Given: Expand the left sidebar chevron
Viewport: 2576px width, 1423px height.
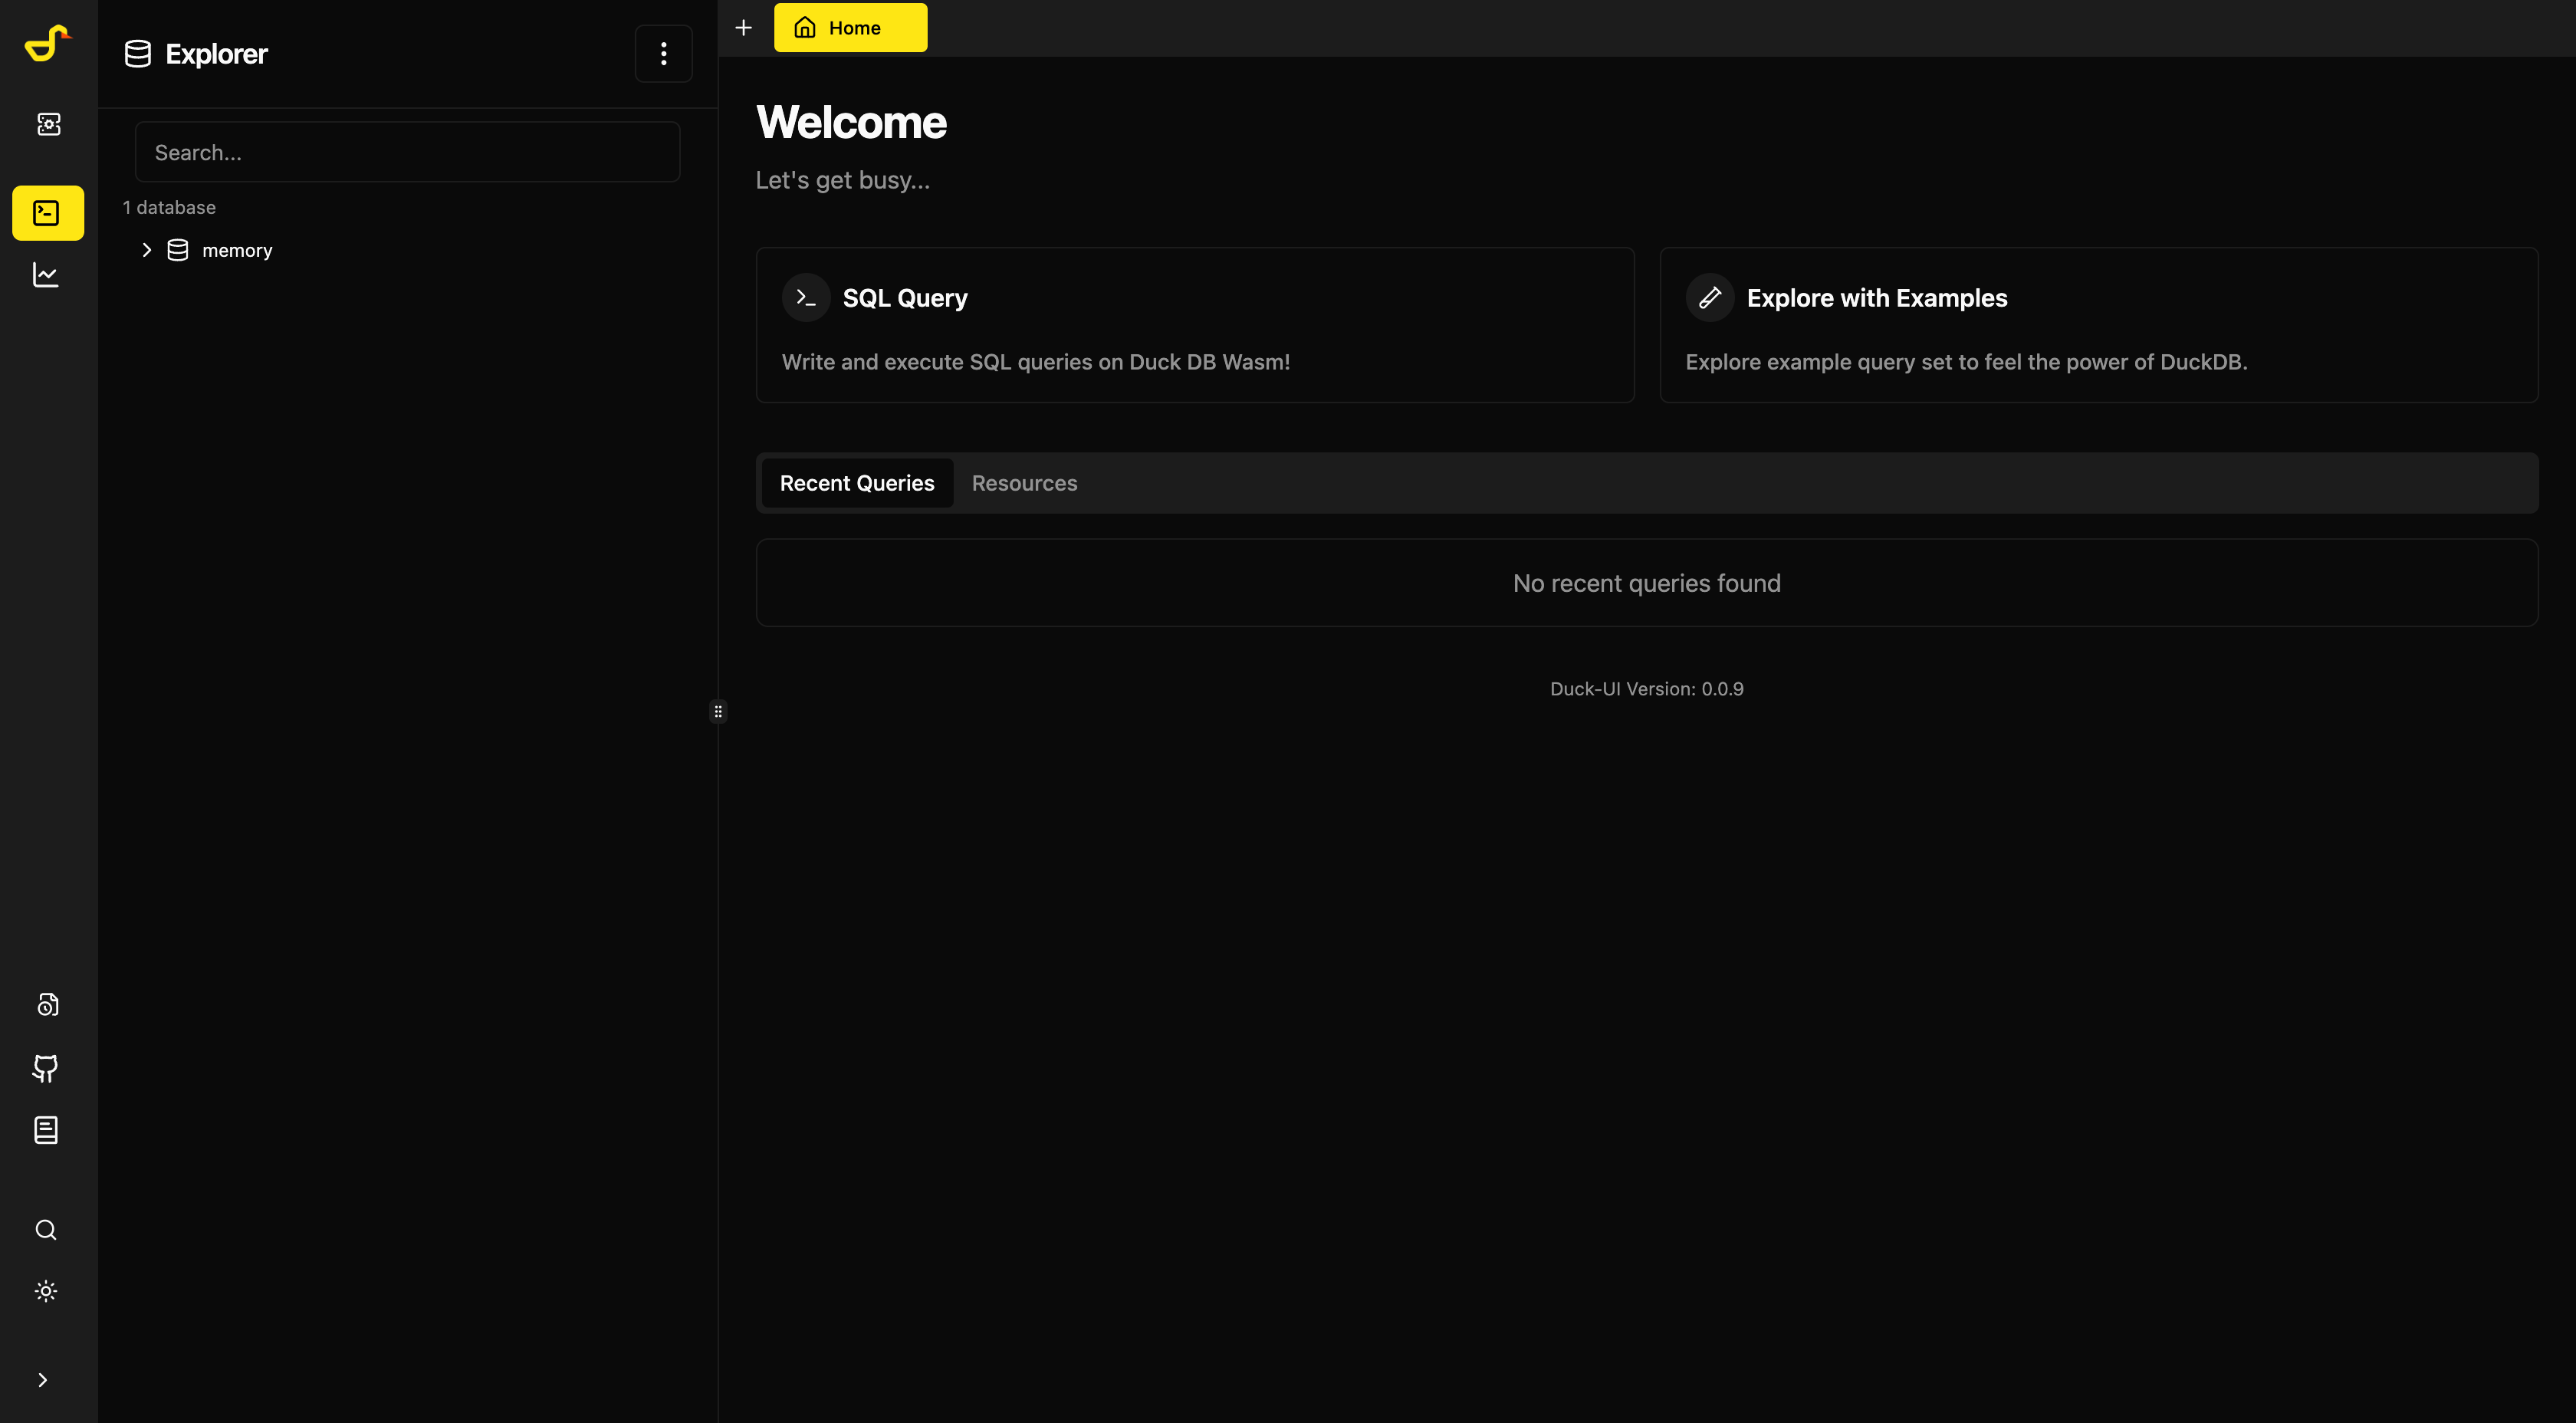Looking at the screenshot, I should [42, 1380].
